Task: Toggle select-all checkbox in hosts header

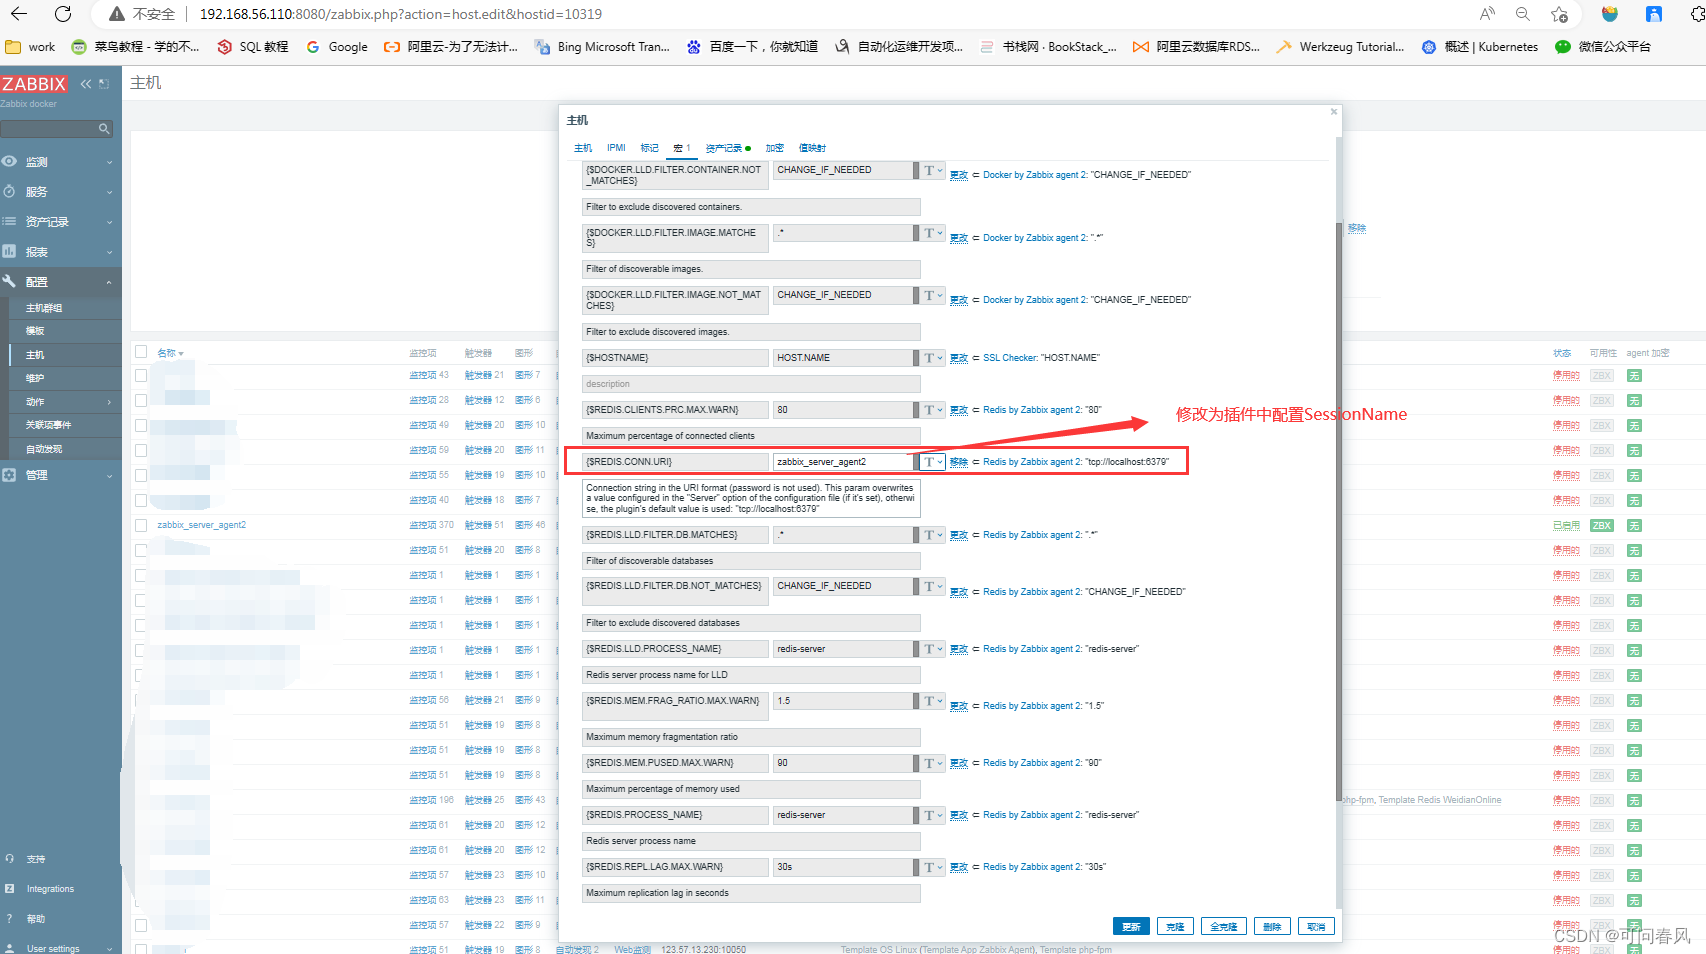Action: tap(141, 352)
